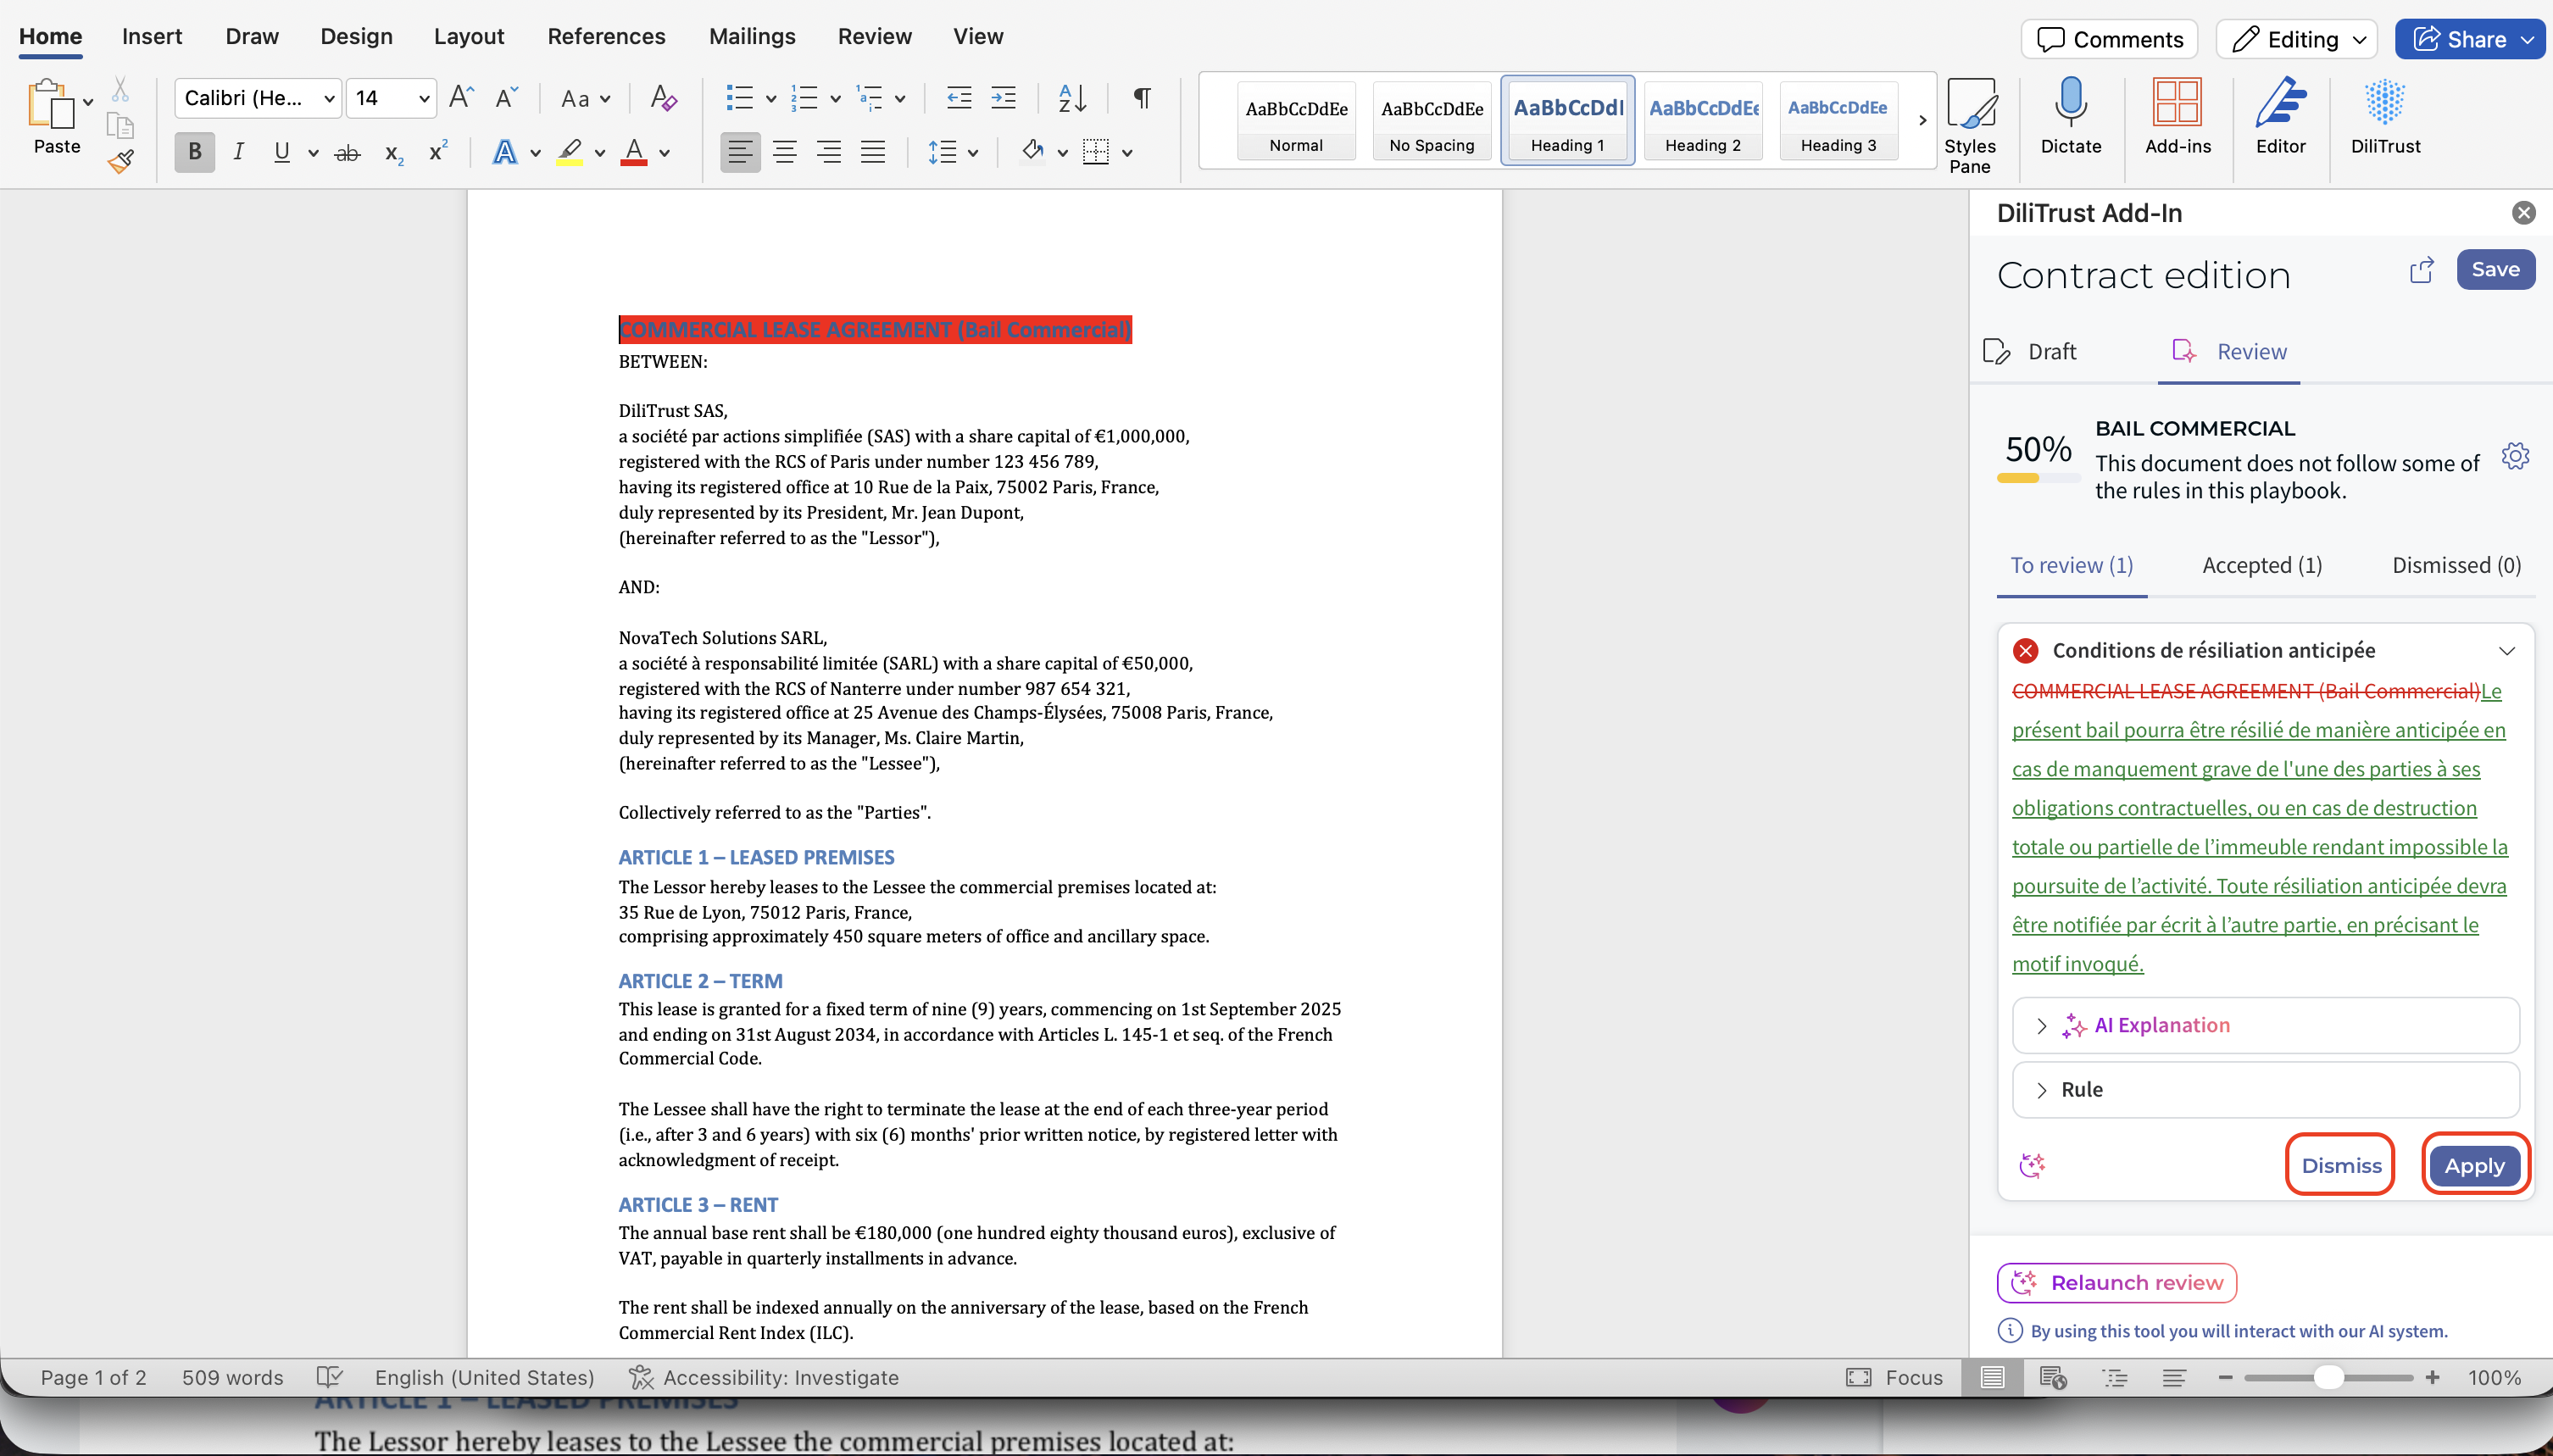The height and width of the screenshot is (1456, 2553).
Task: Click the playbook settings gear icon
Action: [x=2515, y=456]
